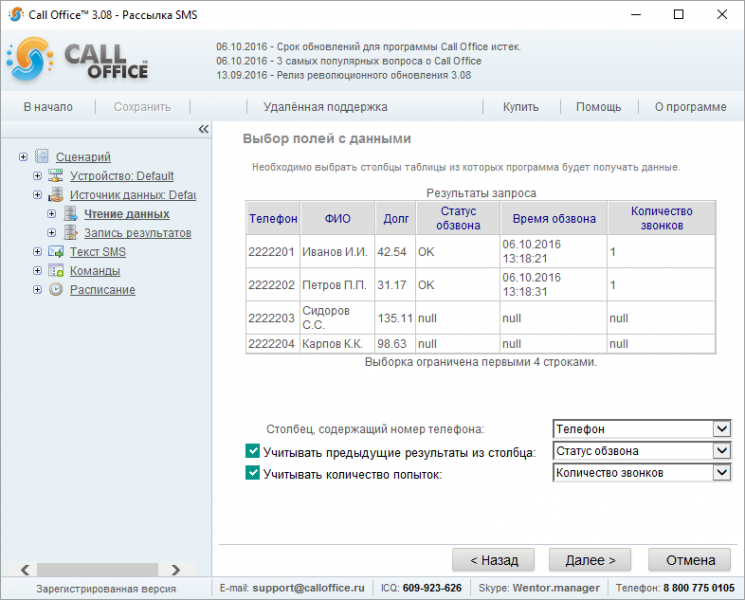
Task: Click the < Назад button
Action: click(x=493, y=560)
